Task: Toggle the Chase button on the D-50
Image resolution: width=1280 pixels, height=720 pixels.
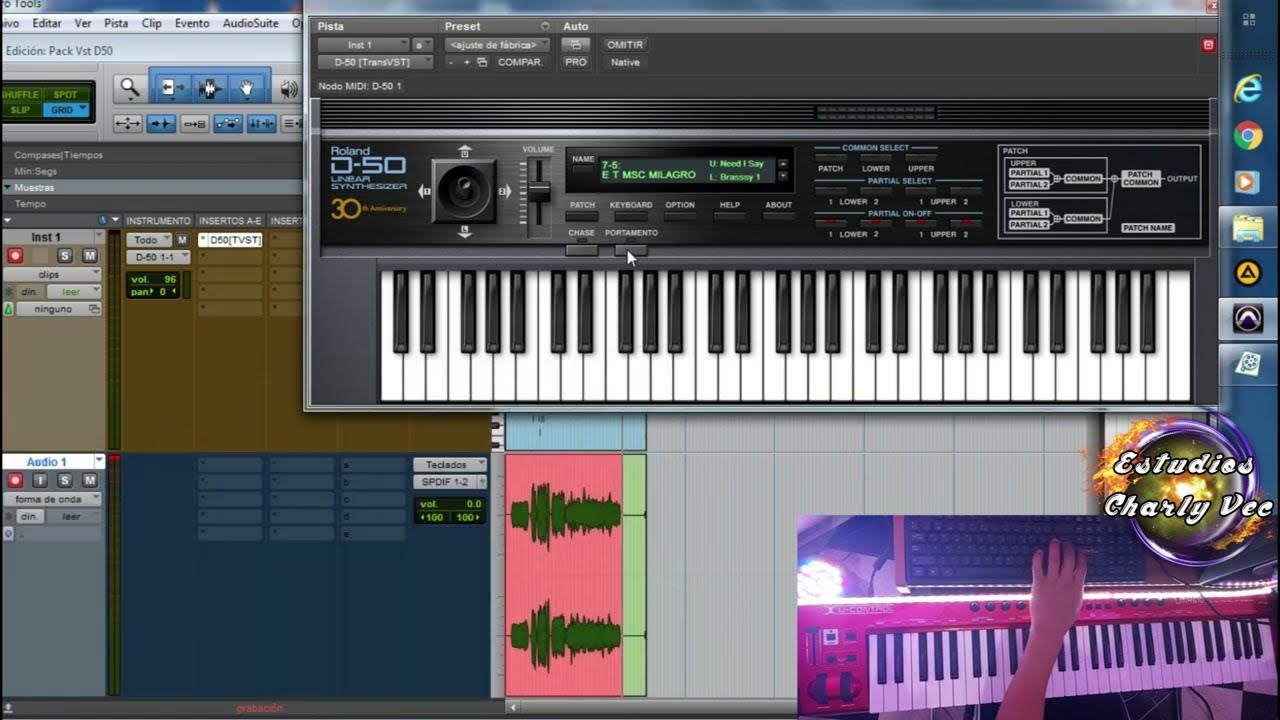Action: click(x=581, y=250)
